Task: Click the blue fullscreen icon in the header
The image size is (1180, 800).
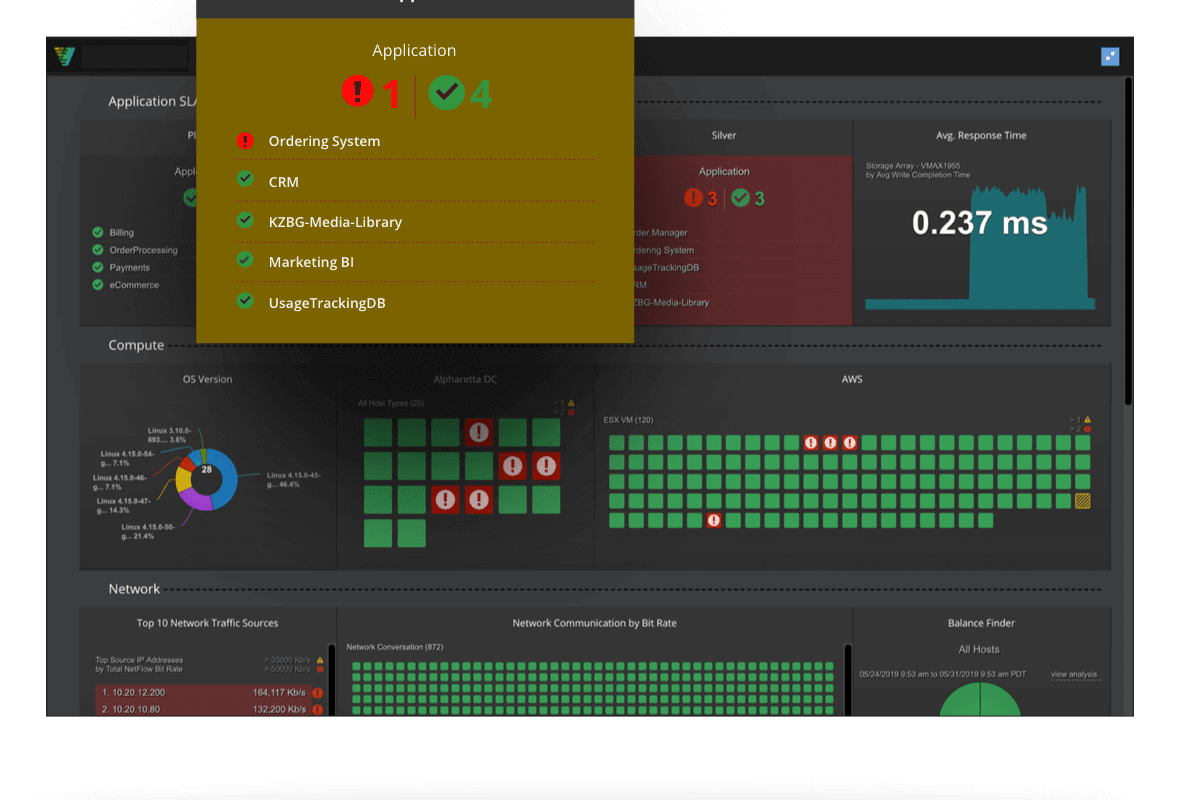Action: pos(1109,56)
